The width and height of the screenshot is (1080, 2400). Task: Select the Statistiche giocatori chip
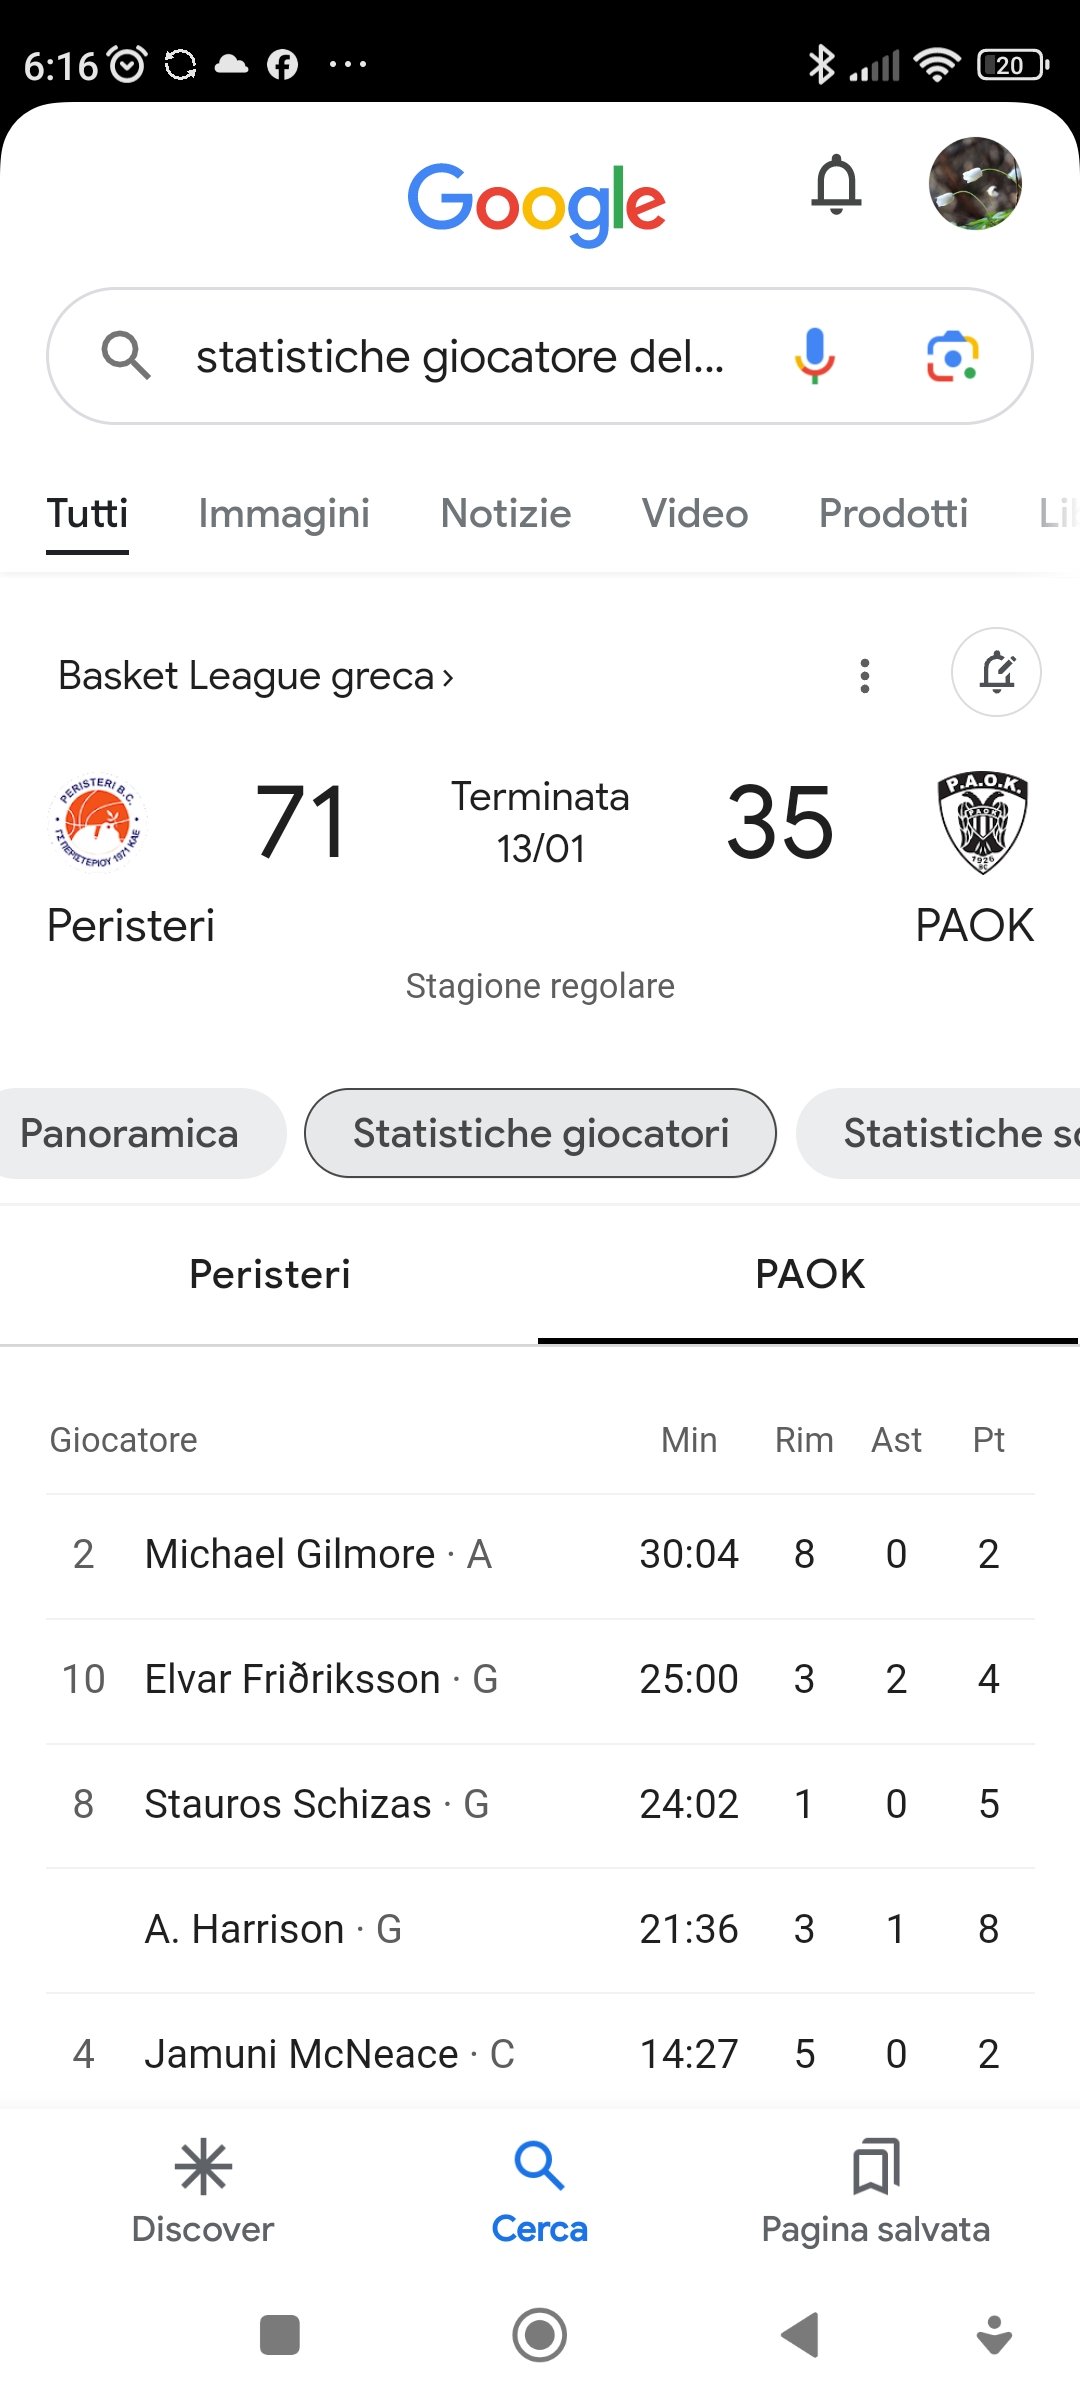click(540, 1134)
